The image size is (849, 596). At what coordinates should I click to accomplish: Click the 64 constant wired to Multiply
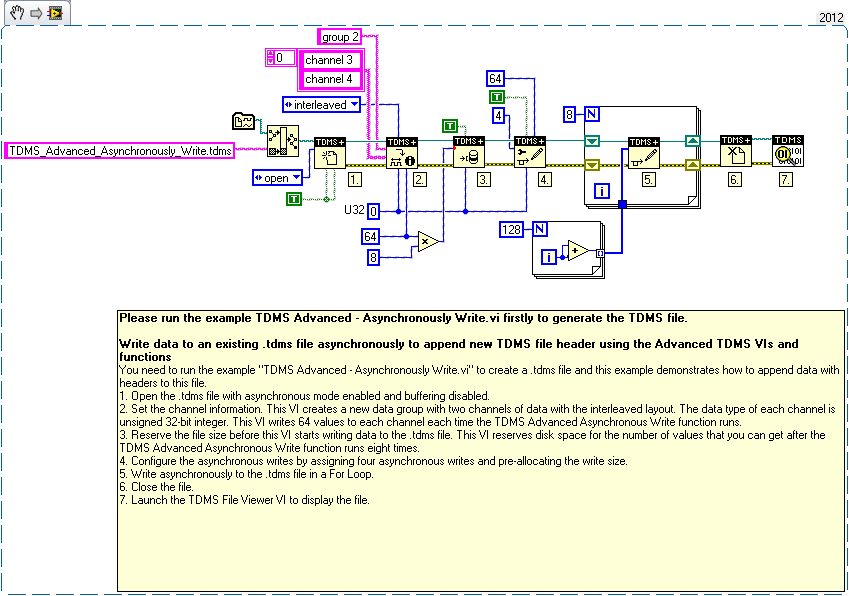[x=370, y=237]
